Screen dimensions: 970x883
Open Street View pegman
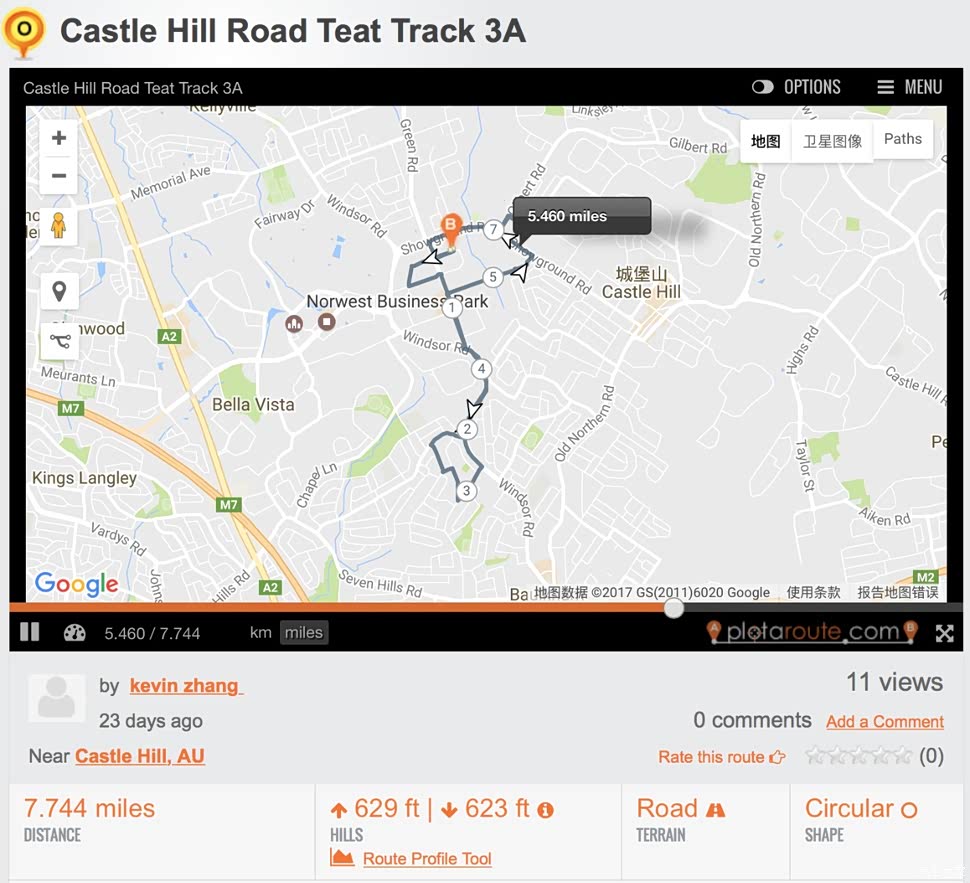[58, 226]
